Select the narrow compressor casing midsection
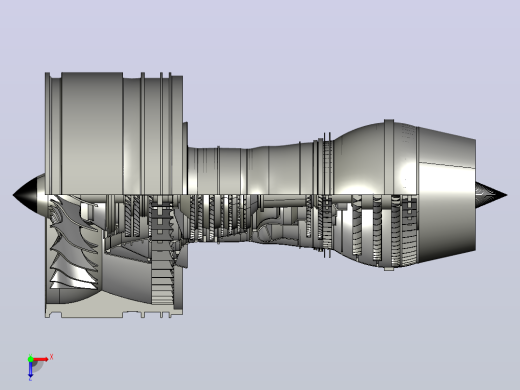The height and width of the screenshot is (390, 520). [x=252, y=170]
